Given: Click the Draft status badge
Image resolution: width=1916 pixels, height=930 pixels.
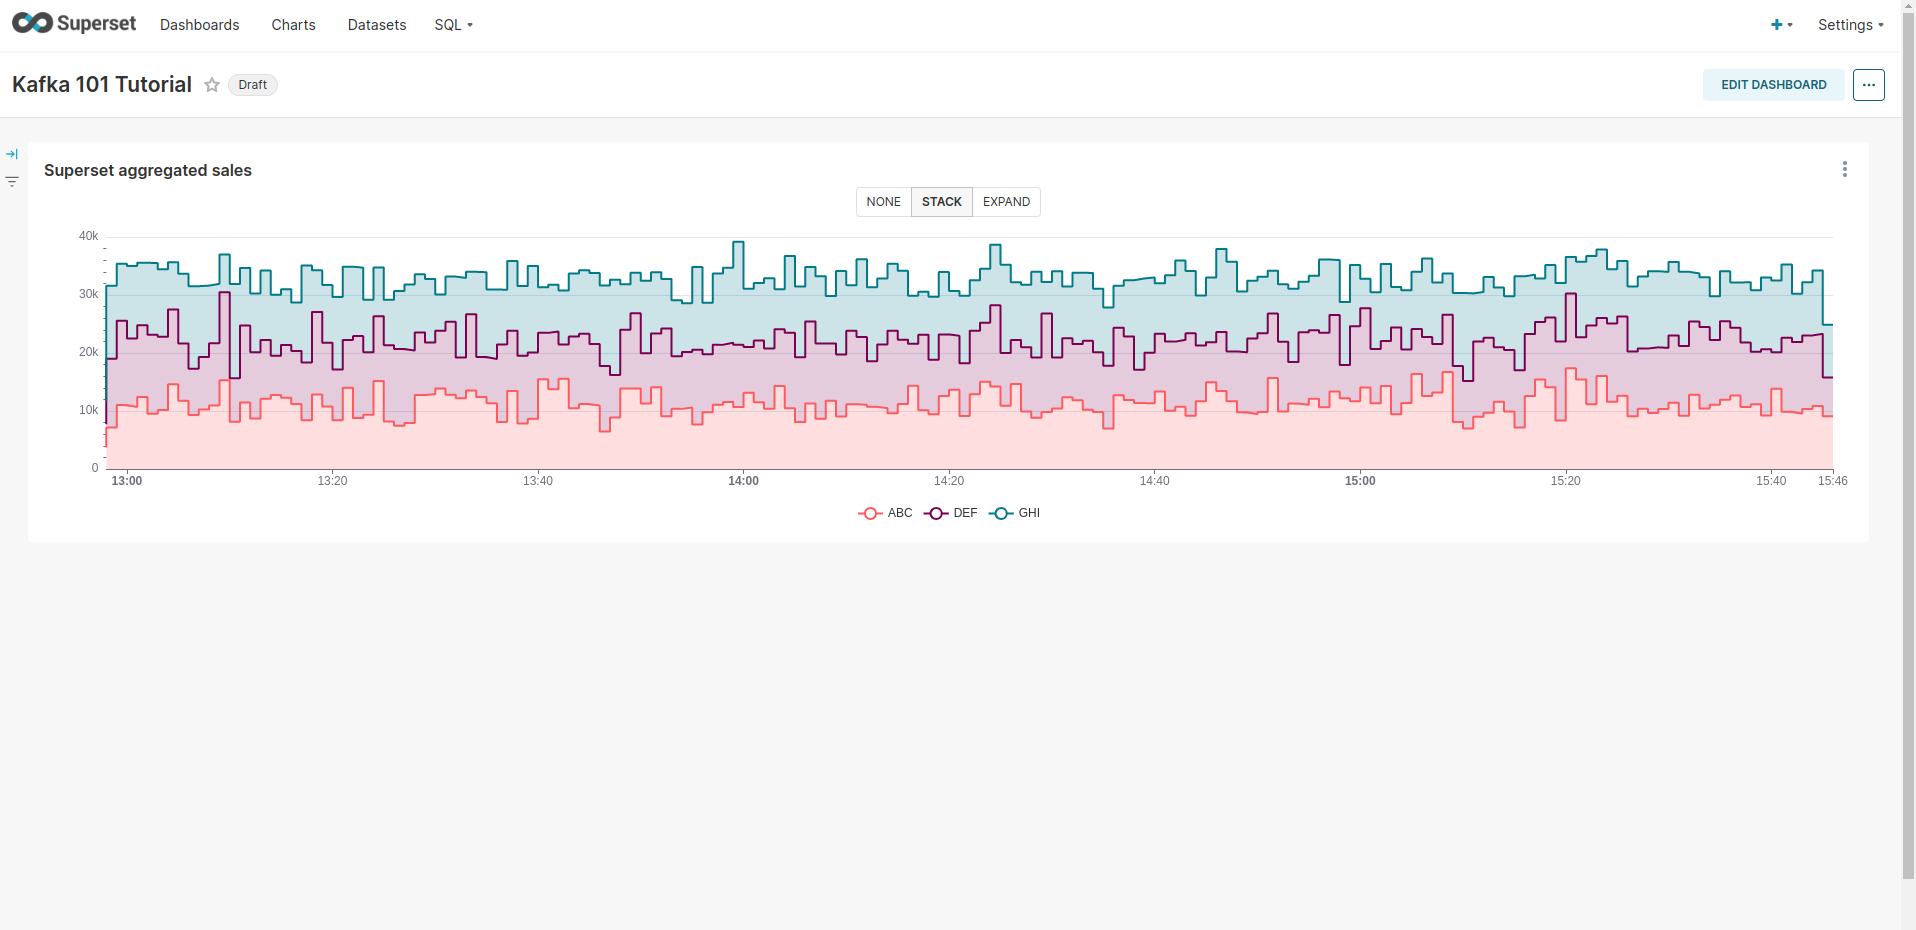Looking at the screenshot, I should pos(252,85).
